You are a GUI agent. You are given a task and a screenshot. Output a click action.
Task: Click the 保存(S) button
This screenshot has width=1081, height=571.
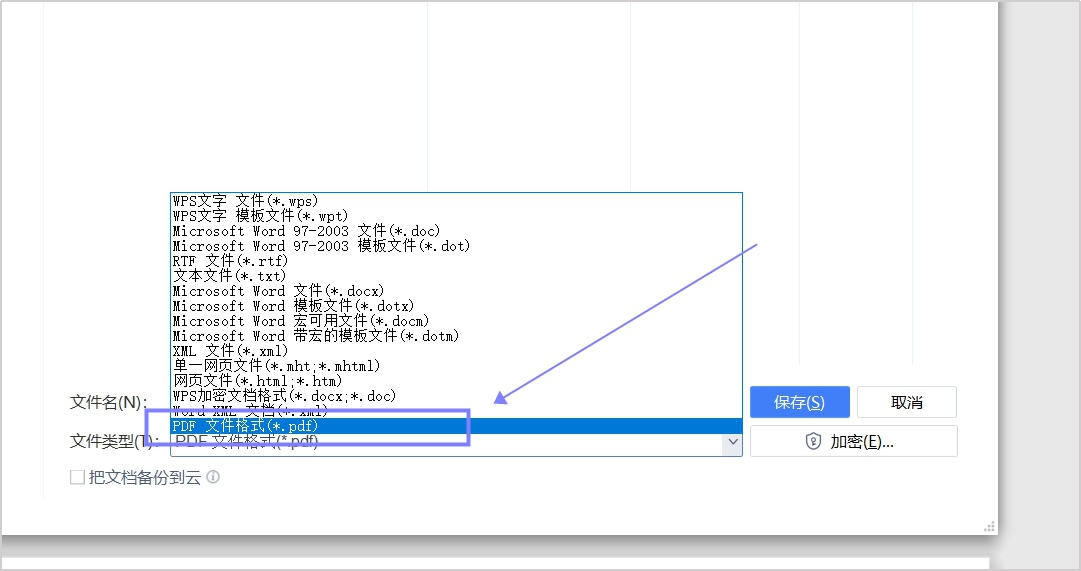coord(800,402)
